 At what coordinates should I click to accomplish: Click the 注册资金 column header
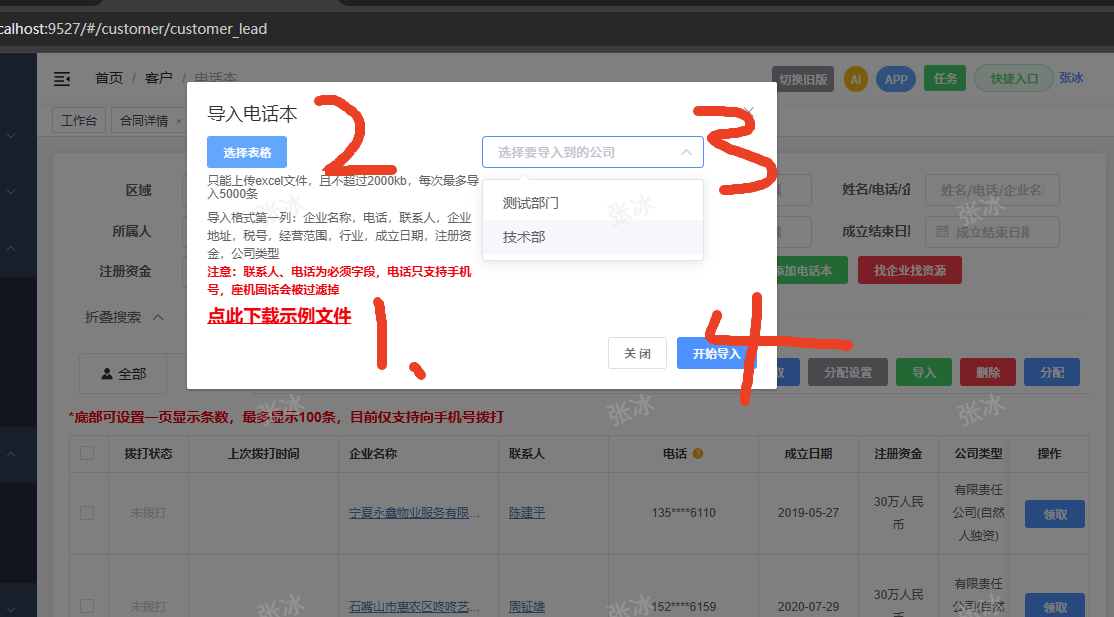(898, 454)
